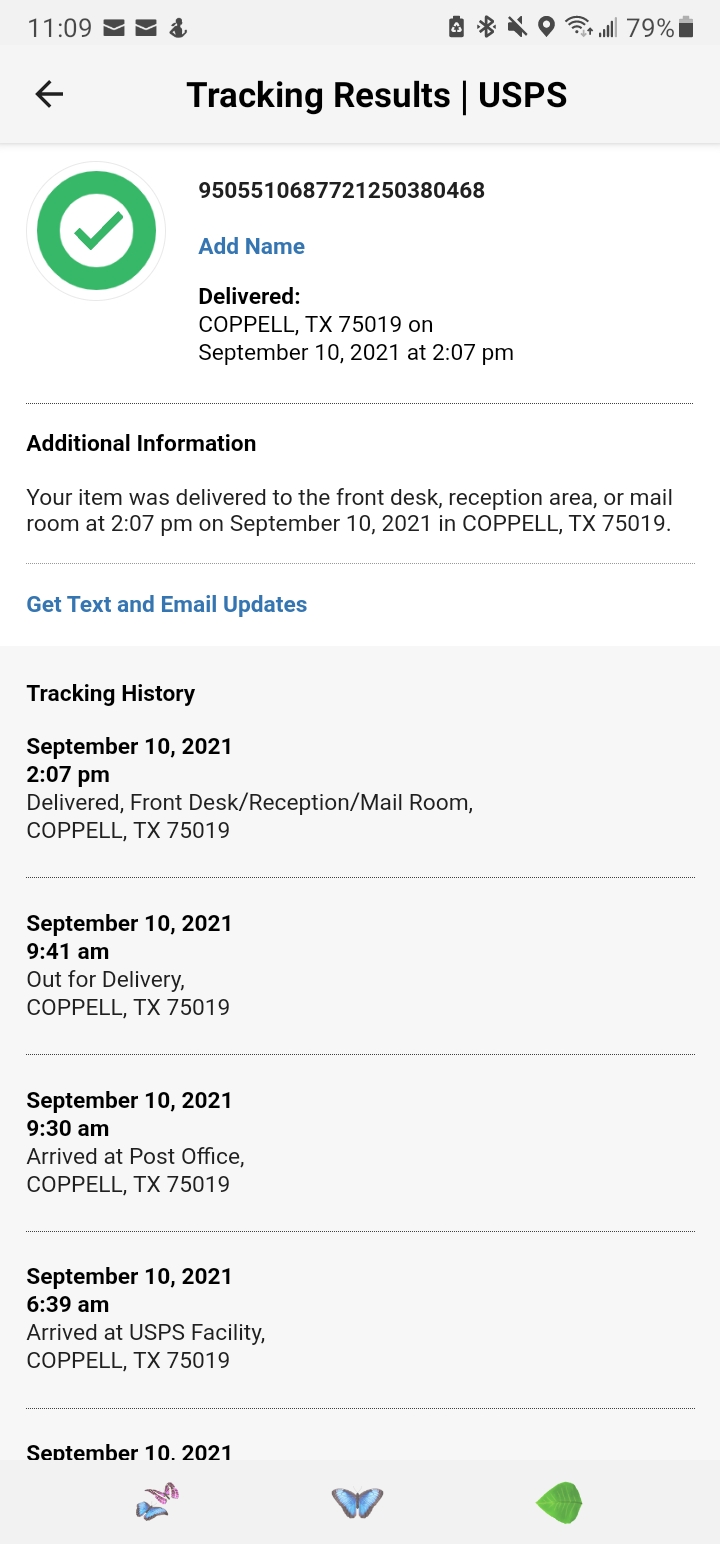This screenshot has width=720, height=1544.
Task: Tap the Tracking History heading
Action: click(x=110, y=693)
